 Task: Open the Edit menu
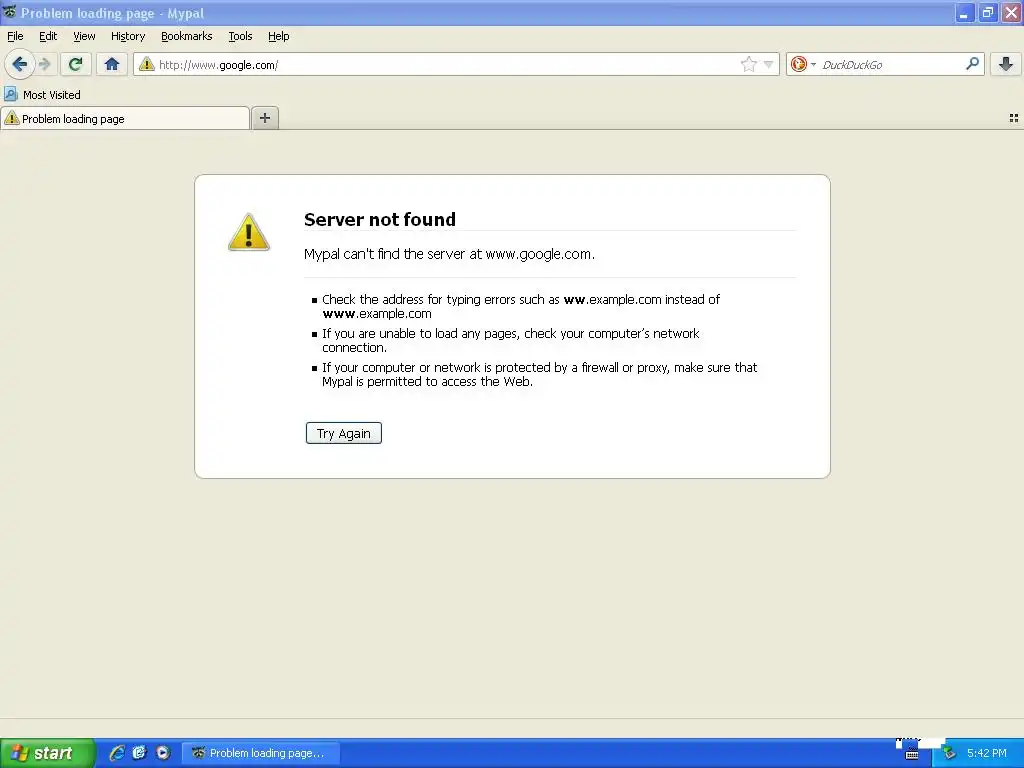48,36
